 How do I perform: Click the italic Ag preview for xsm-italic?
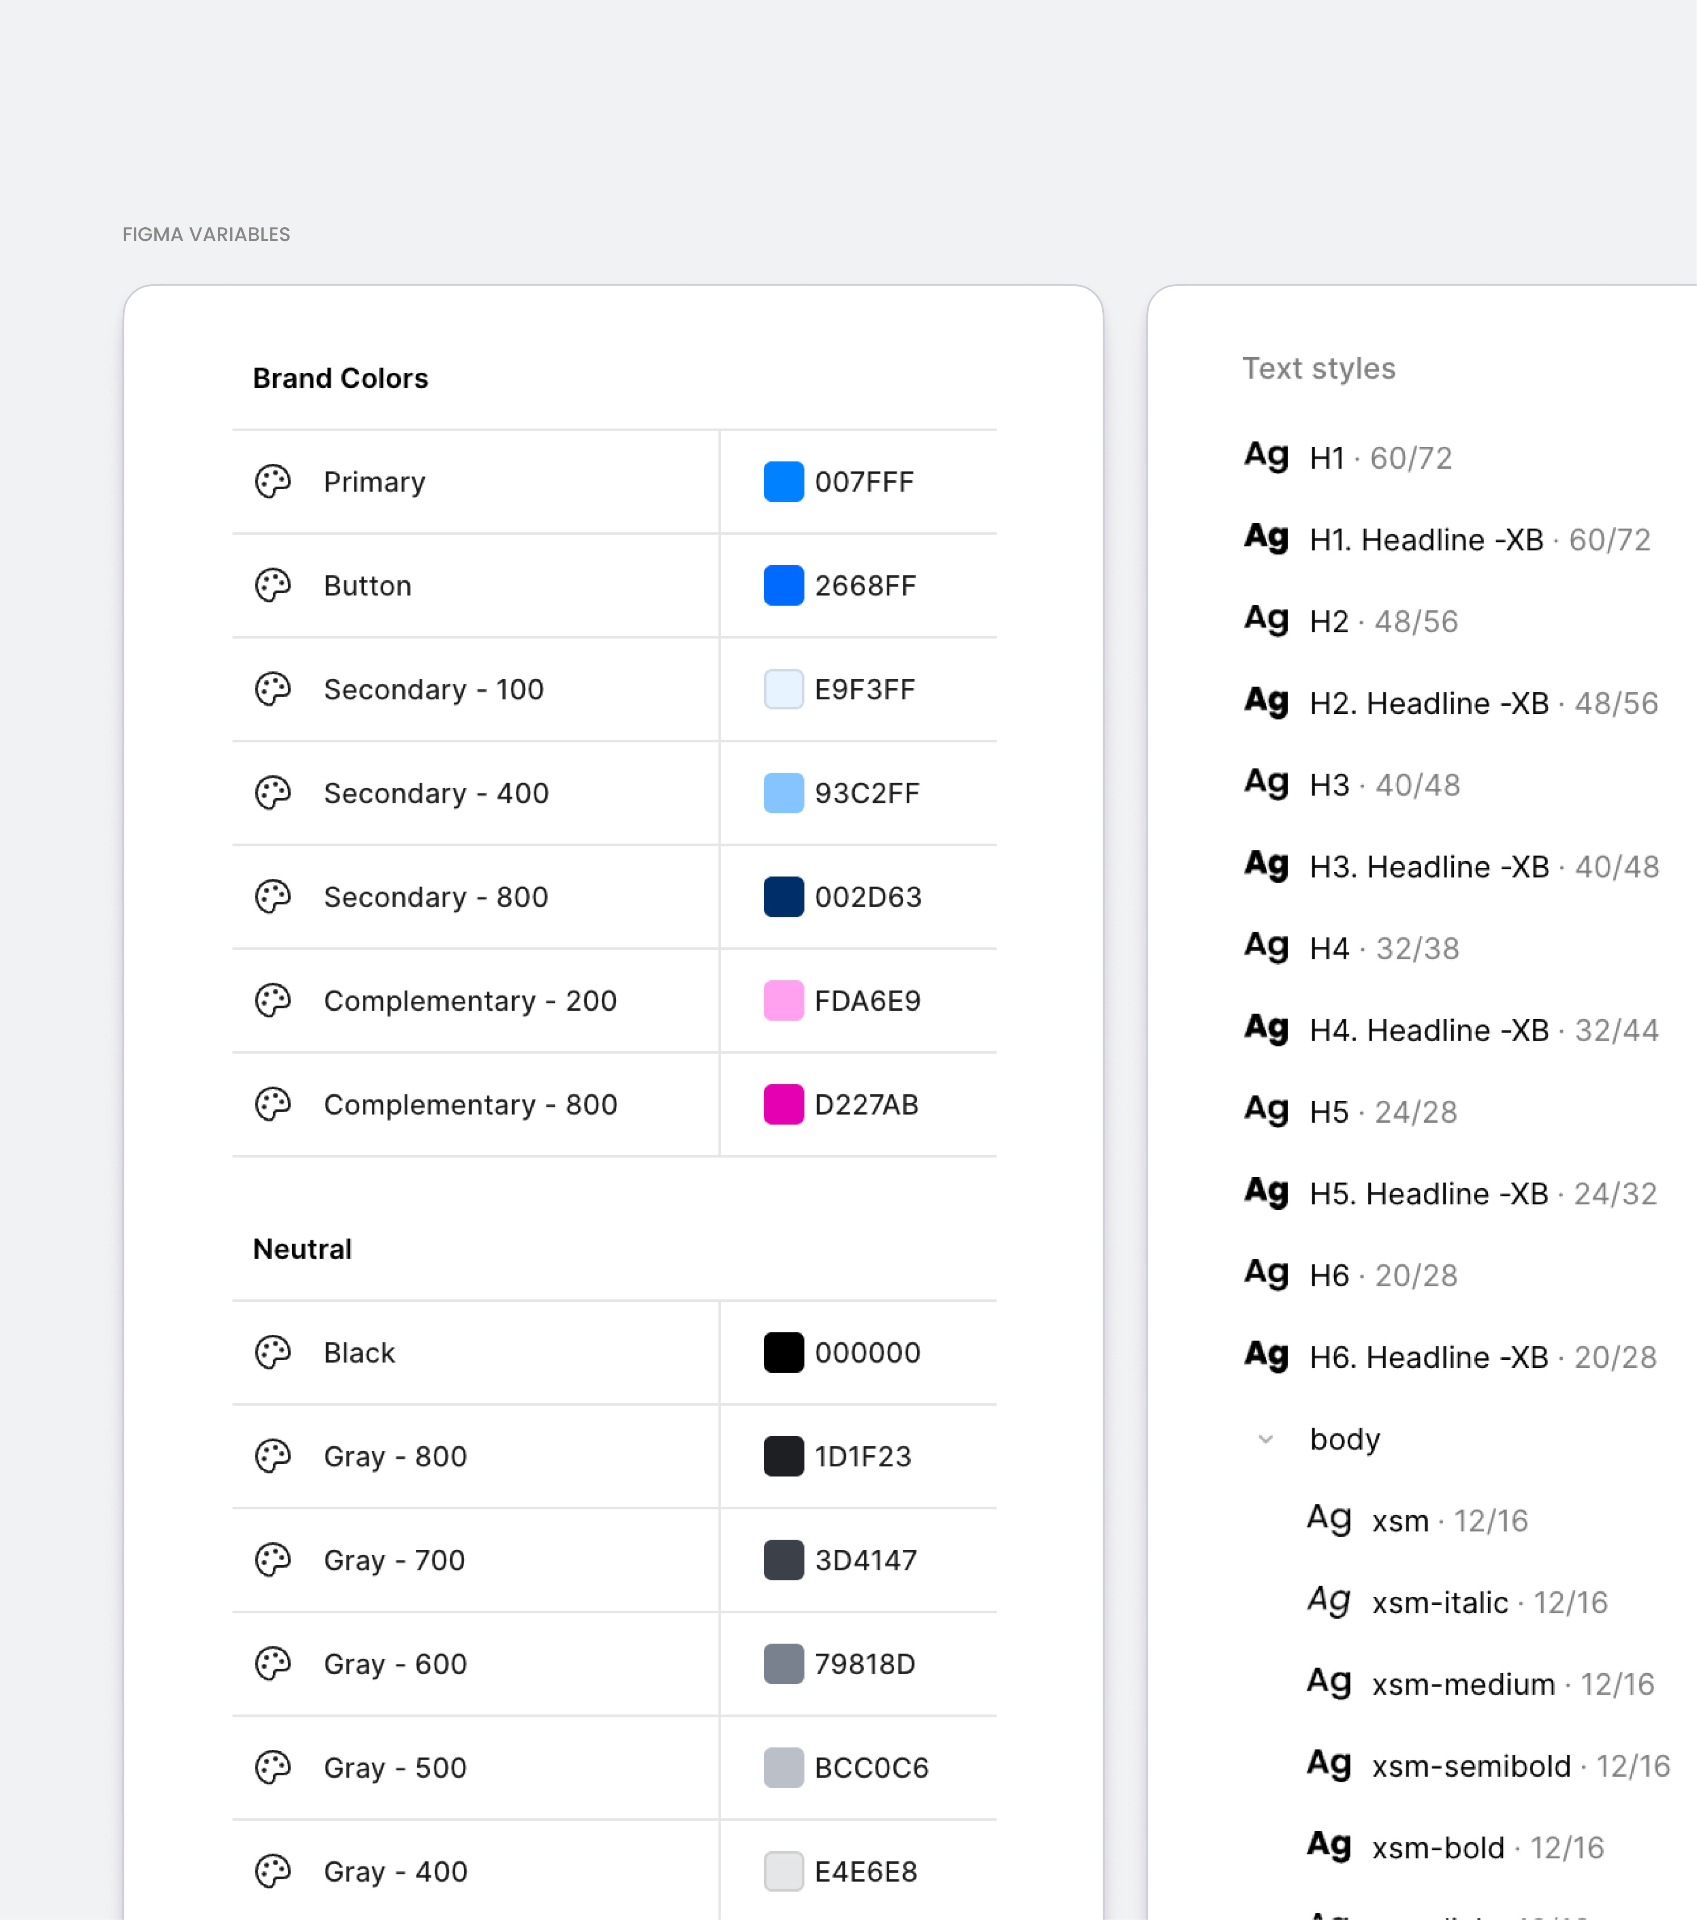(1330, 1602)
